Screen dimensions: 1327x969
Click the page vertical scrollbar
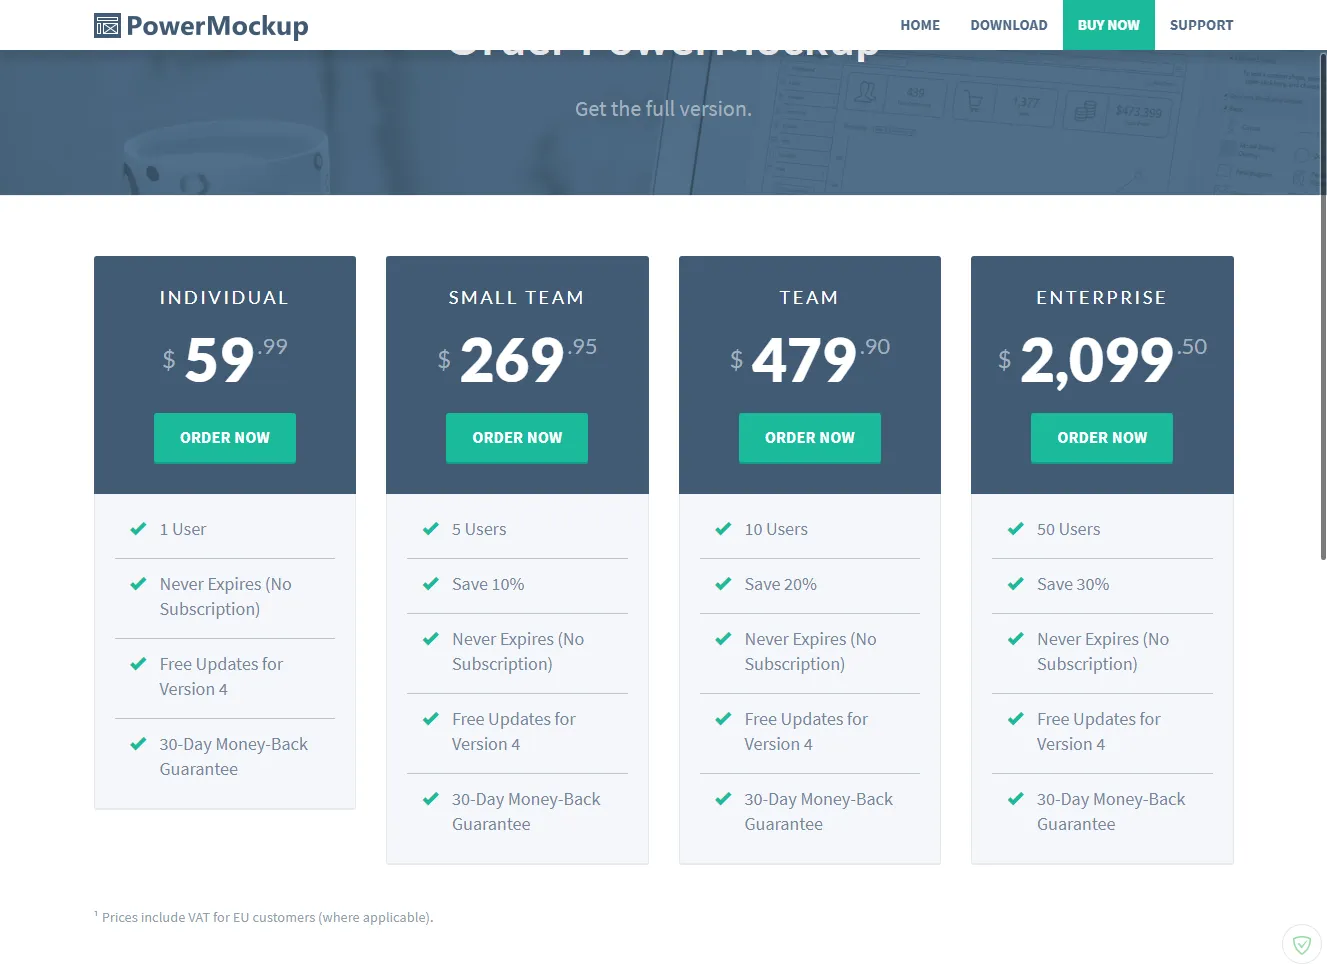pyautogui.click(x=1322, y=300)
